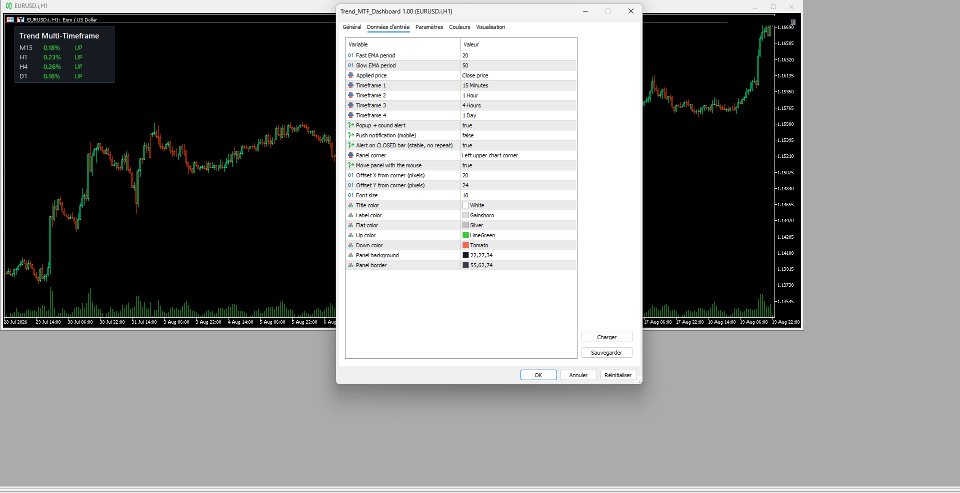
Task: Click the 1 Hour value of Timeframe 2
Action: pyautogui.click(x=470, y=96)
